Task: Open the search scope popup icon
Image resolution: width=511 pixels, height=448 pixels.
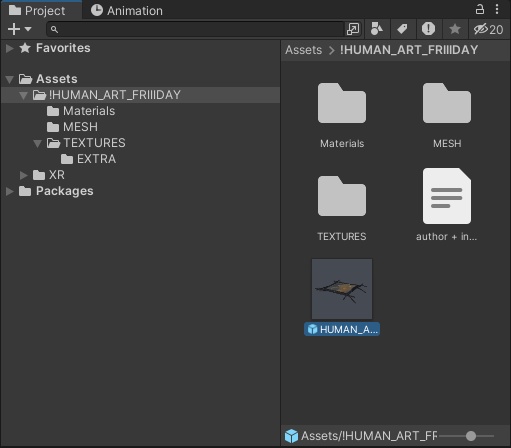Action: [x=353, y=29]
